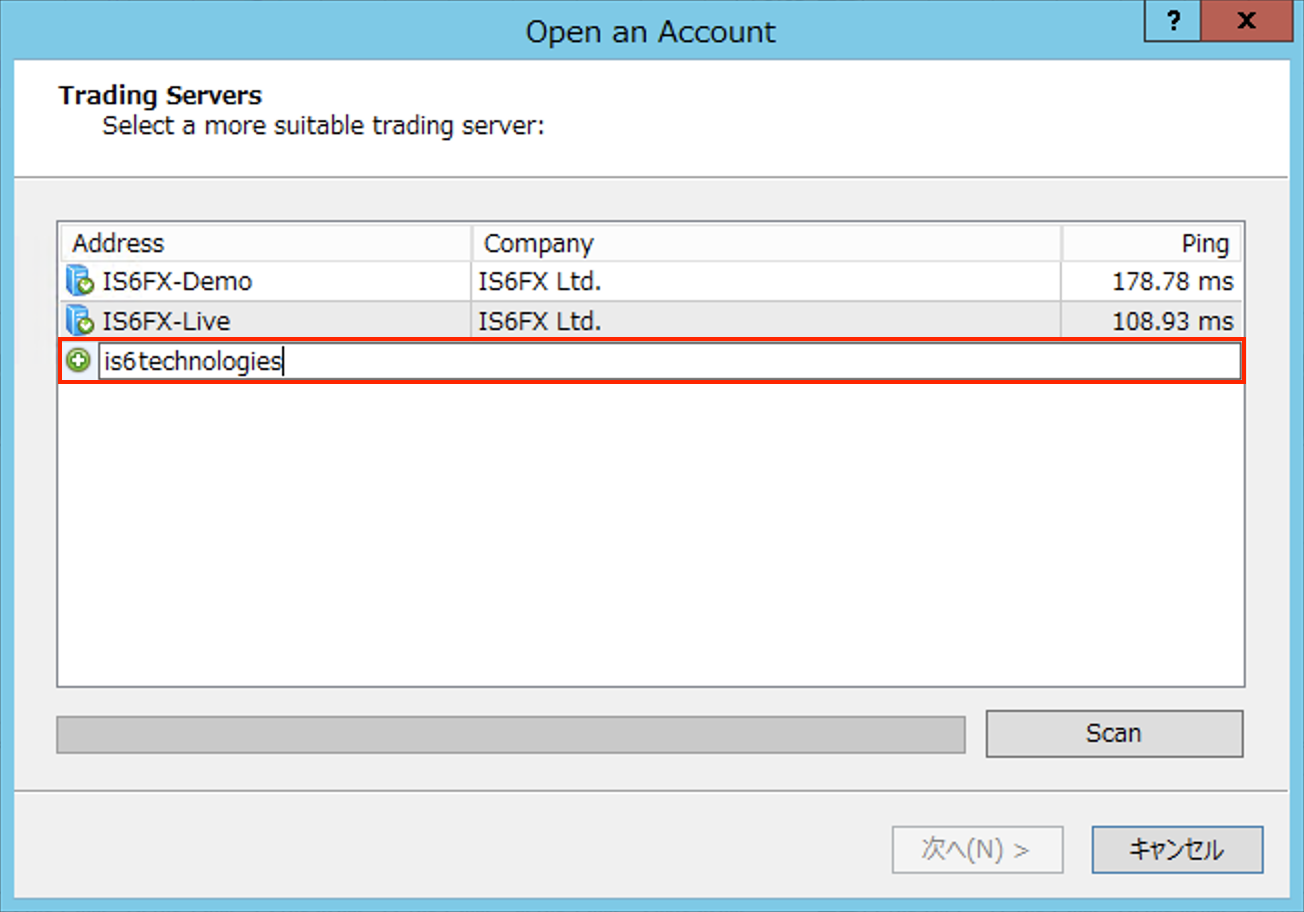Click the scan progress bar

coord(511,734)
